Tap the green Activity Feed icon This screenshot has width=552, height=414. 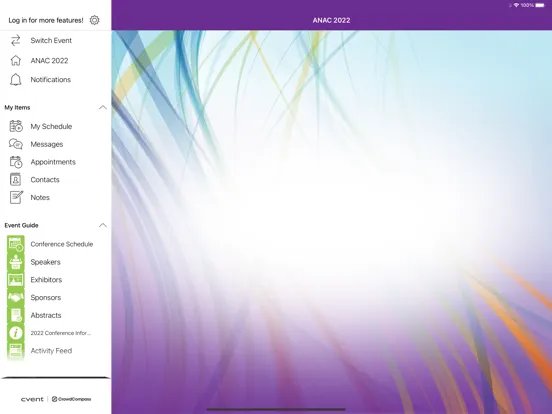(x=16, y=351)
